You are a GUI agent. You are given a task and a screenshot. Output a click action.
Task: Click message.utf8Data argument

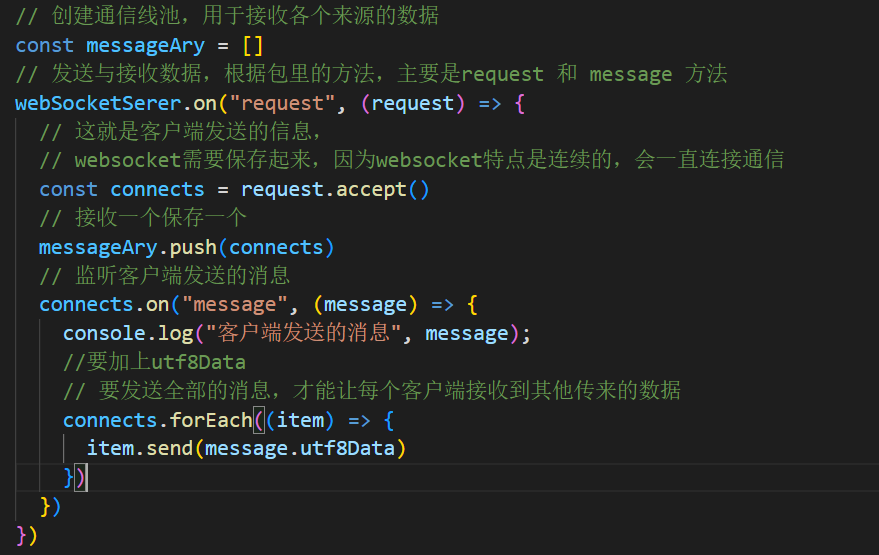300,448
